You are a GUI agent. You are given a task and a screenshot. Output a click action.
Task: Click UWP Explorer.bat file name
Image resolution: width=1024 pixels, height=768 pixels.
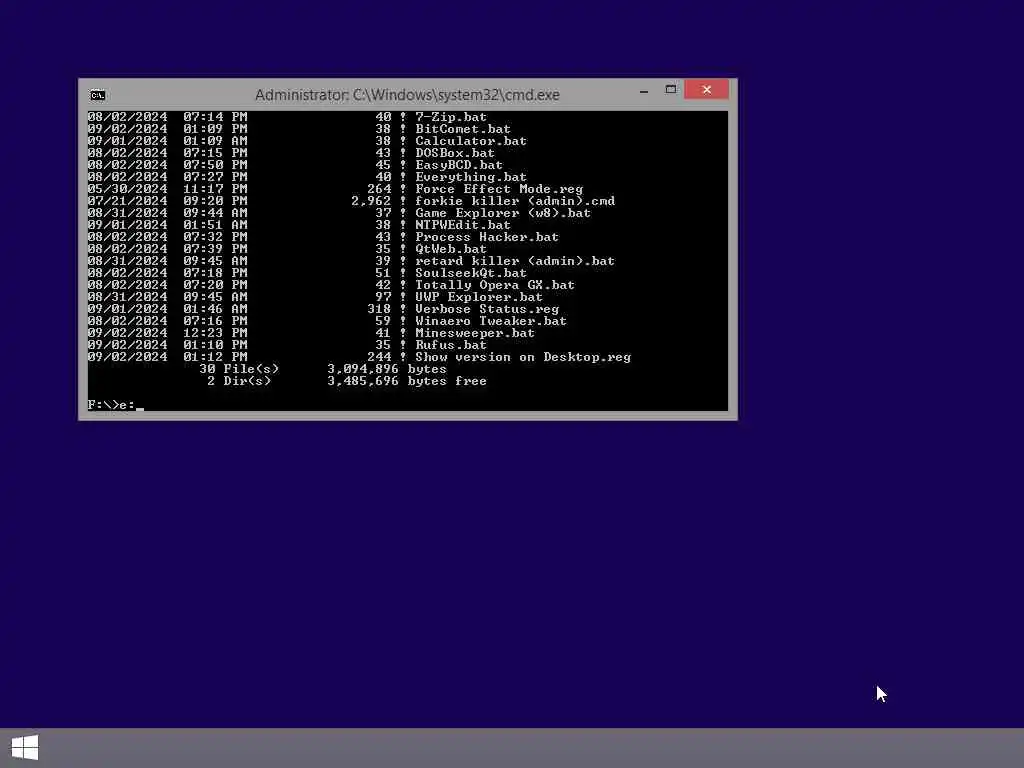[479, 297]
